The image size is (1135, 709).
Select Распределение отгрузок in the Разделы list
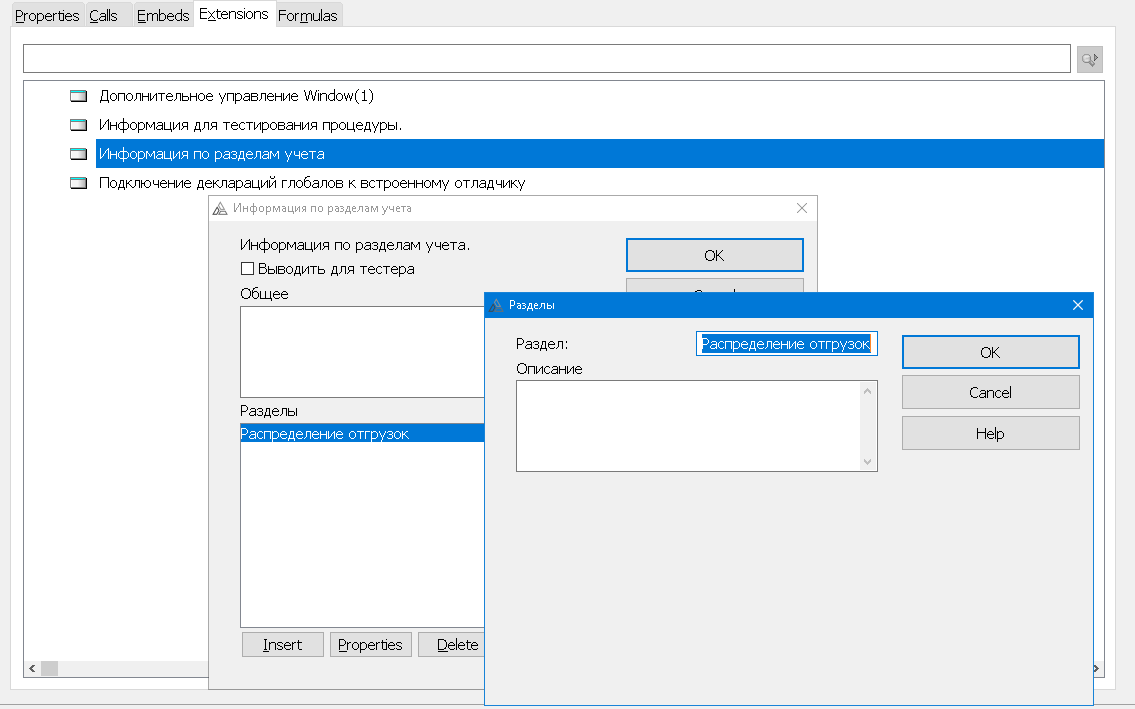point(325,434)
